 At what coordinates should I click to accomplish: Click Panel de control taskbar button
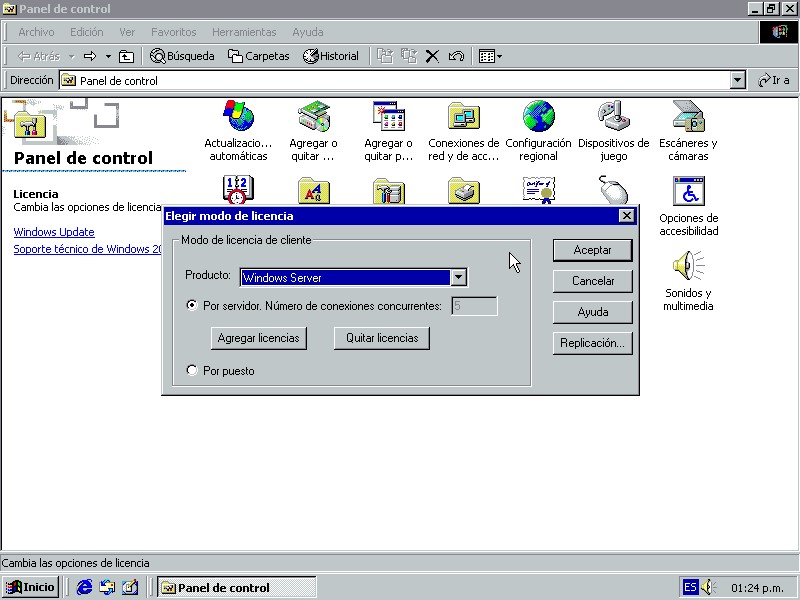coord(237,587)
